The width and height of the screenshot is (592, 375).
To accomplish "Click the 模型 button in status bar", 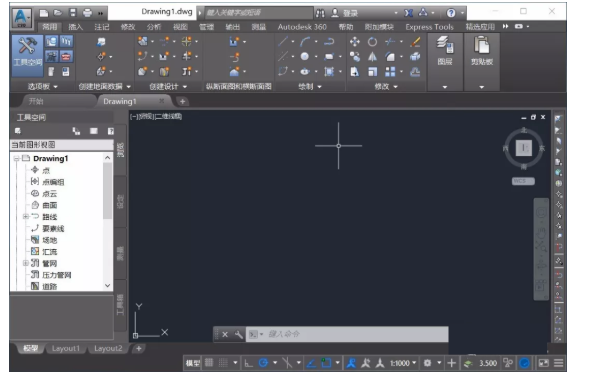I will 193,363.
